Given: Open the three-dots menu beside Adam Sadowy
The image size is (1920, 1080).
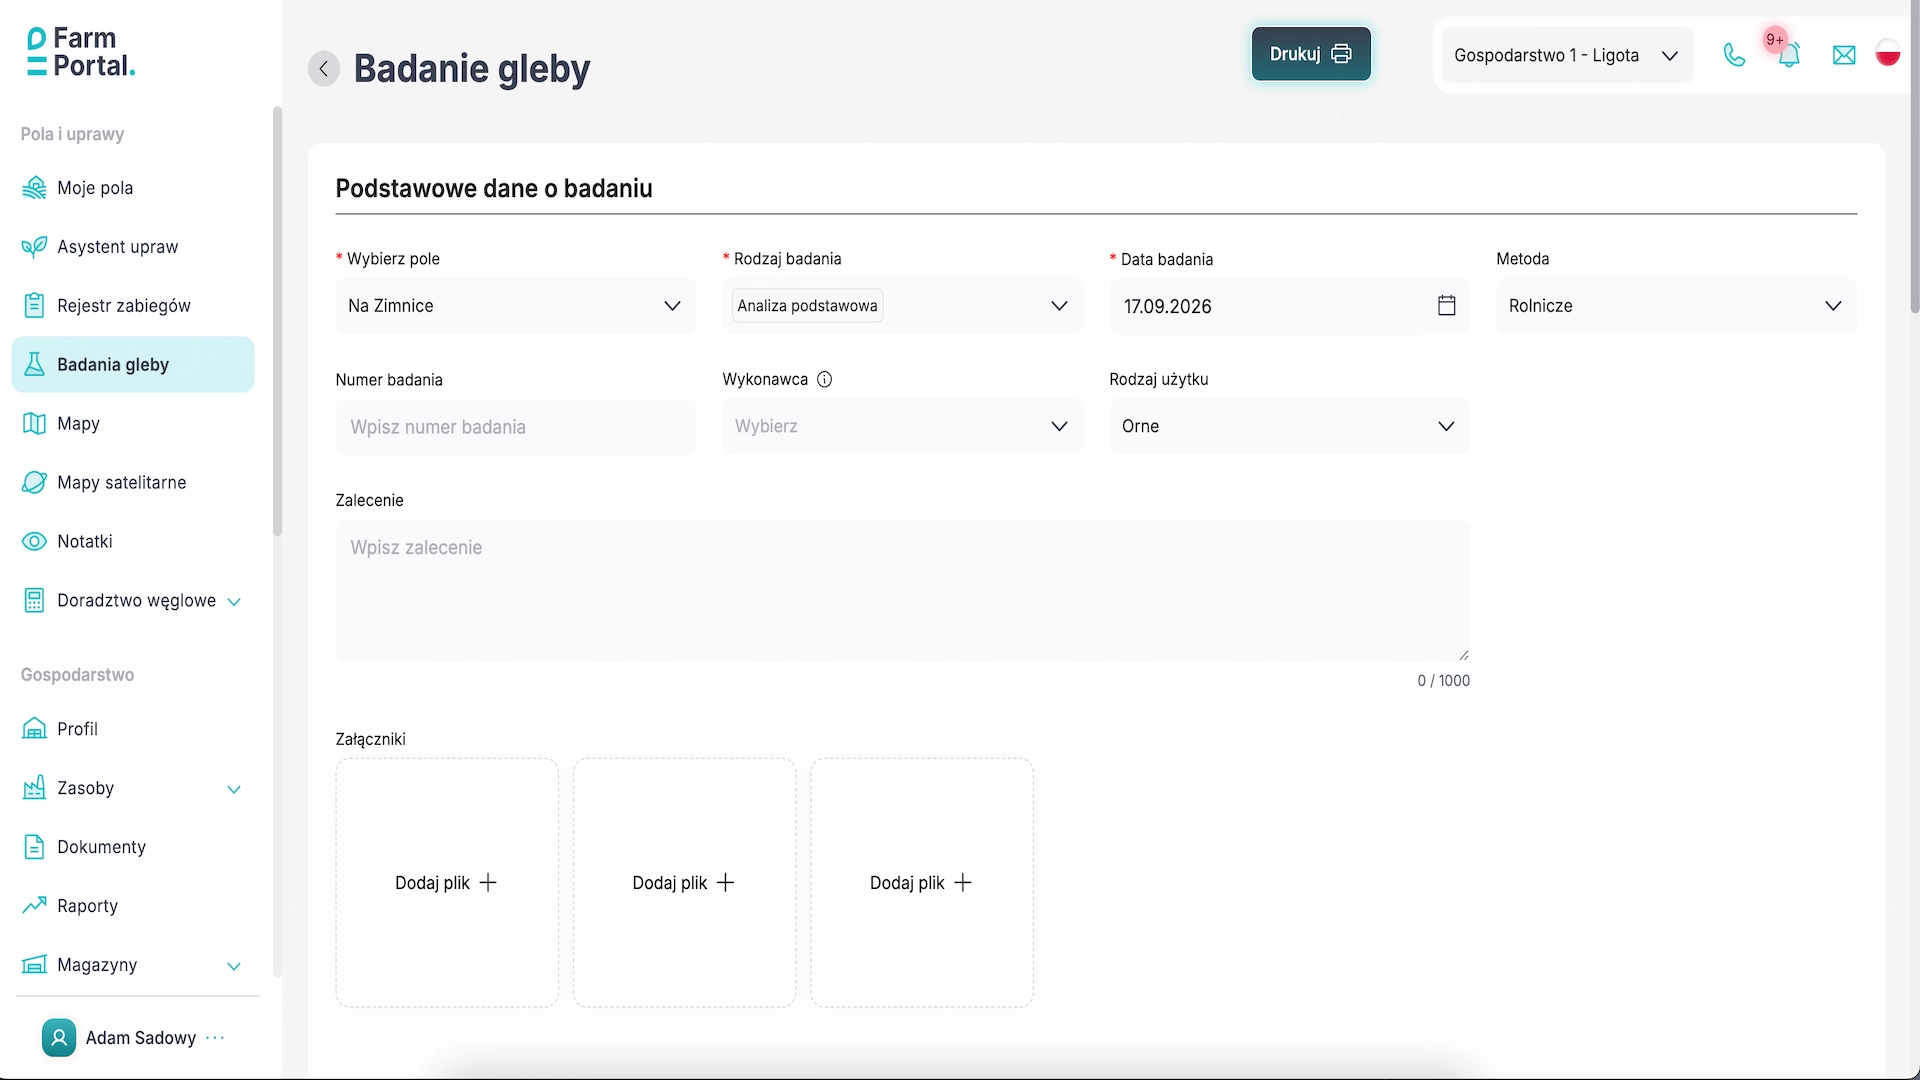Looking at the screenshot, I should click(x=215, y=1038).
